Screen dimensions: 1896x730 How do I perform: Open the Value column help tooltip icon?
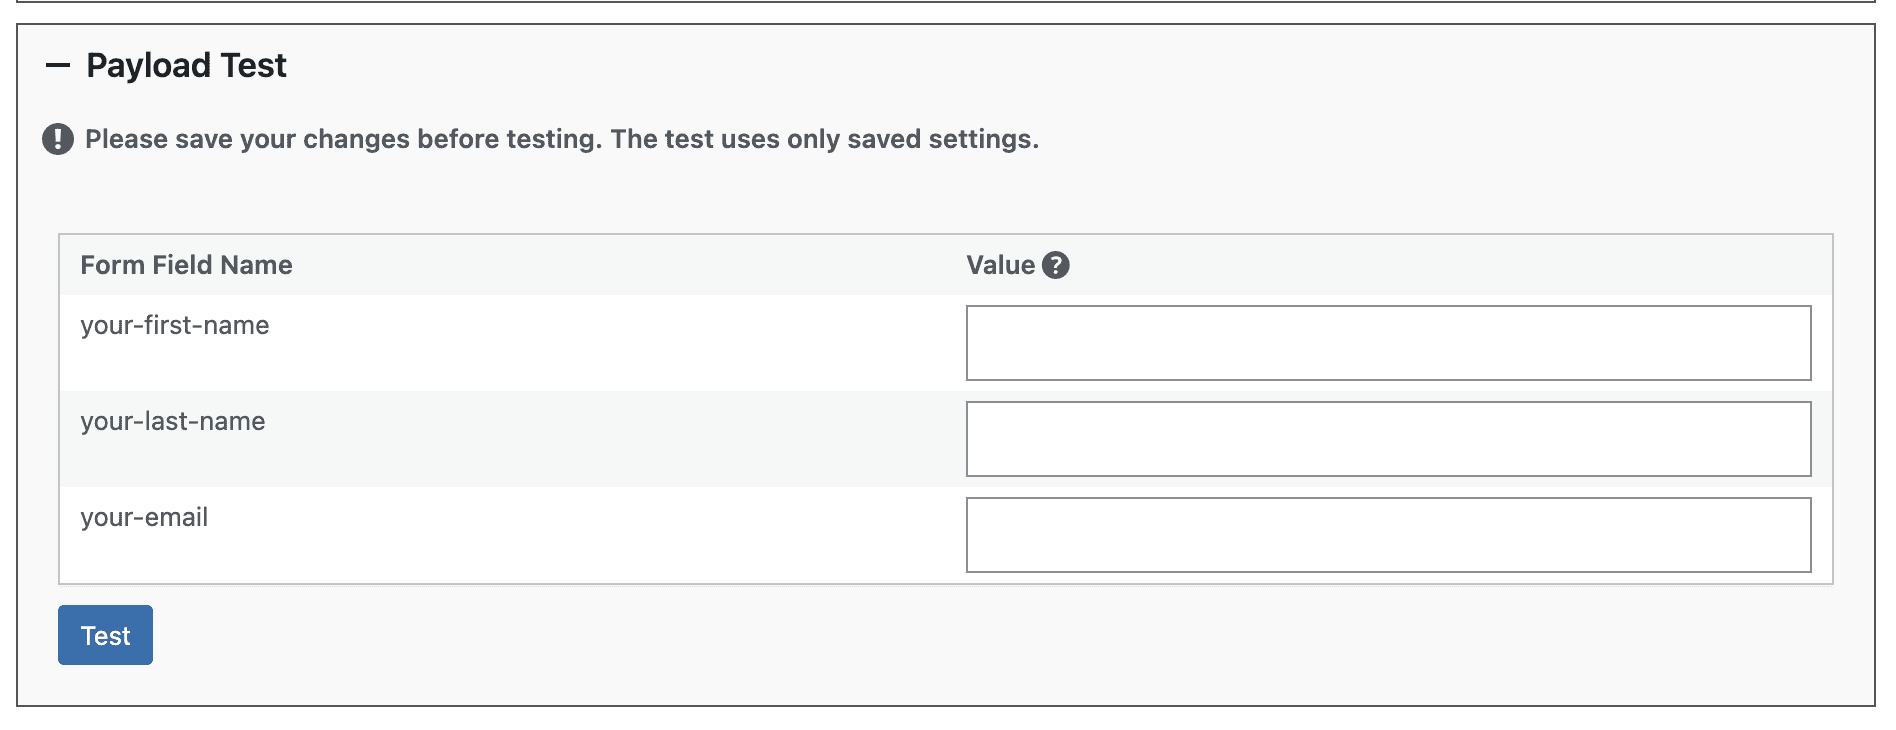1055,265
